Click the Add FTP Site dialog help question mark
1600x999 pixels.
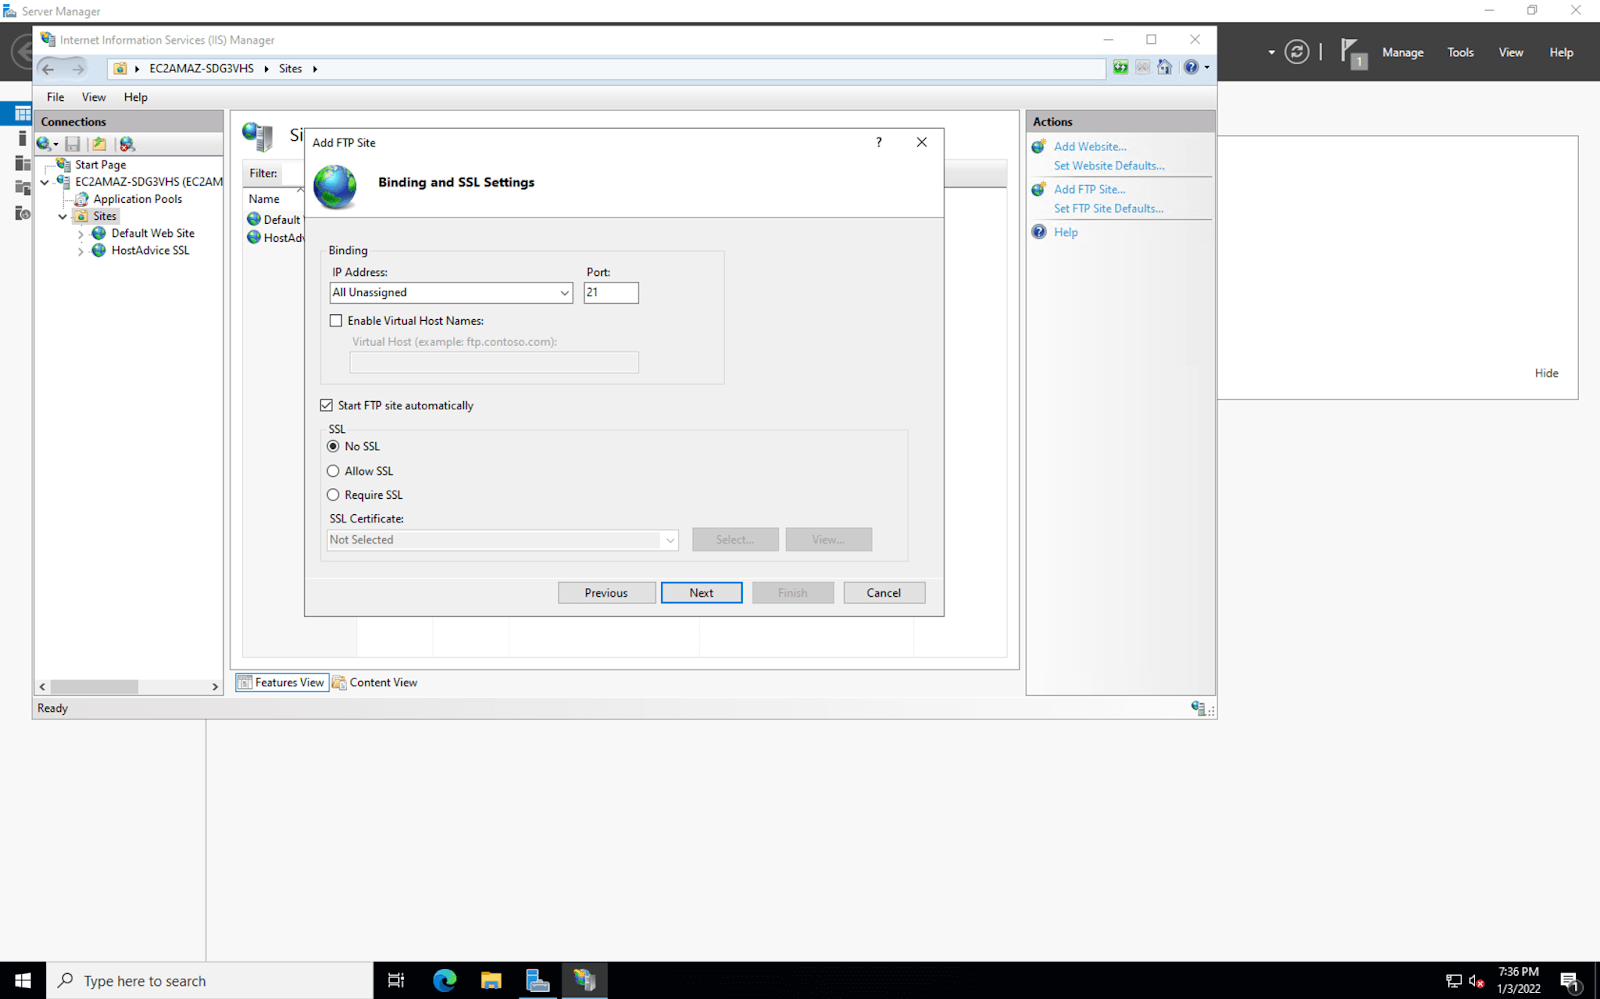coord(879,142)
